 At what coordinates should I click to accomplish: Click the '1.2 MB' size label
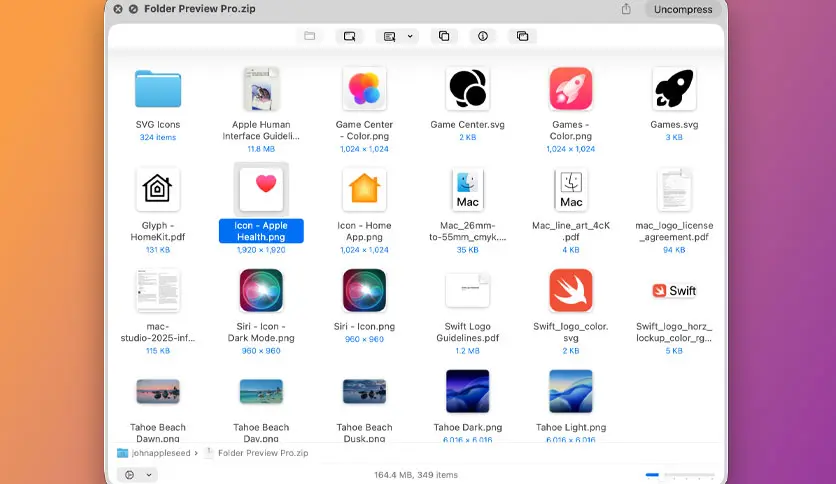click(468, 351)
